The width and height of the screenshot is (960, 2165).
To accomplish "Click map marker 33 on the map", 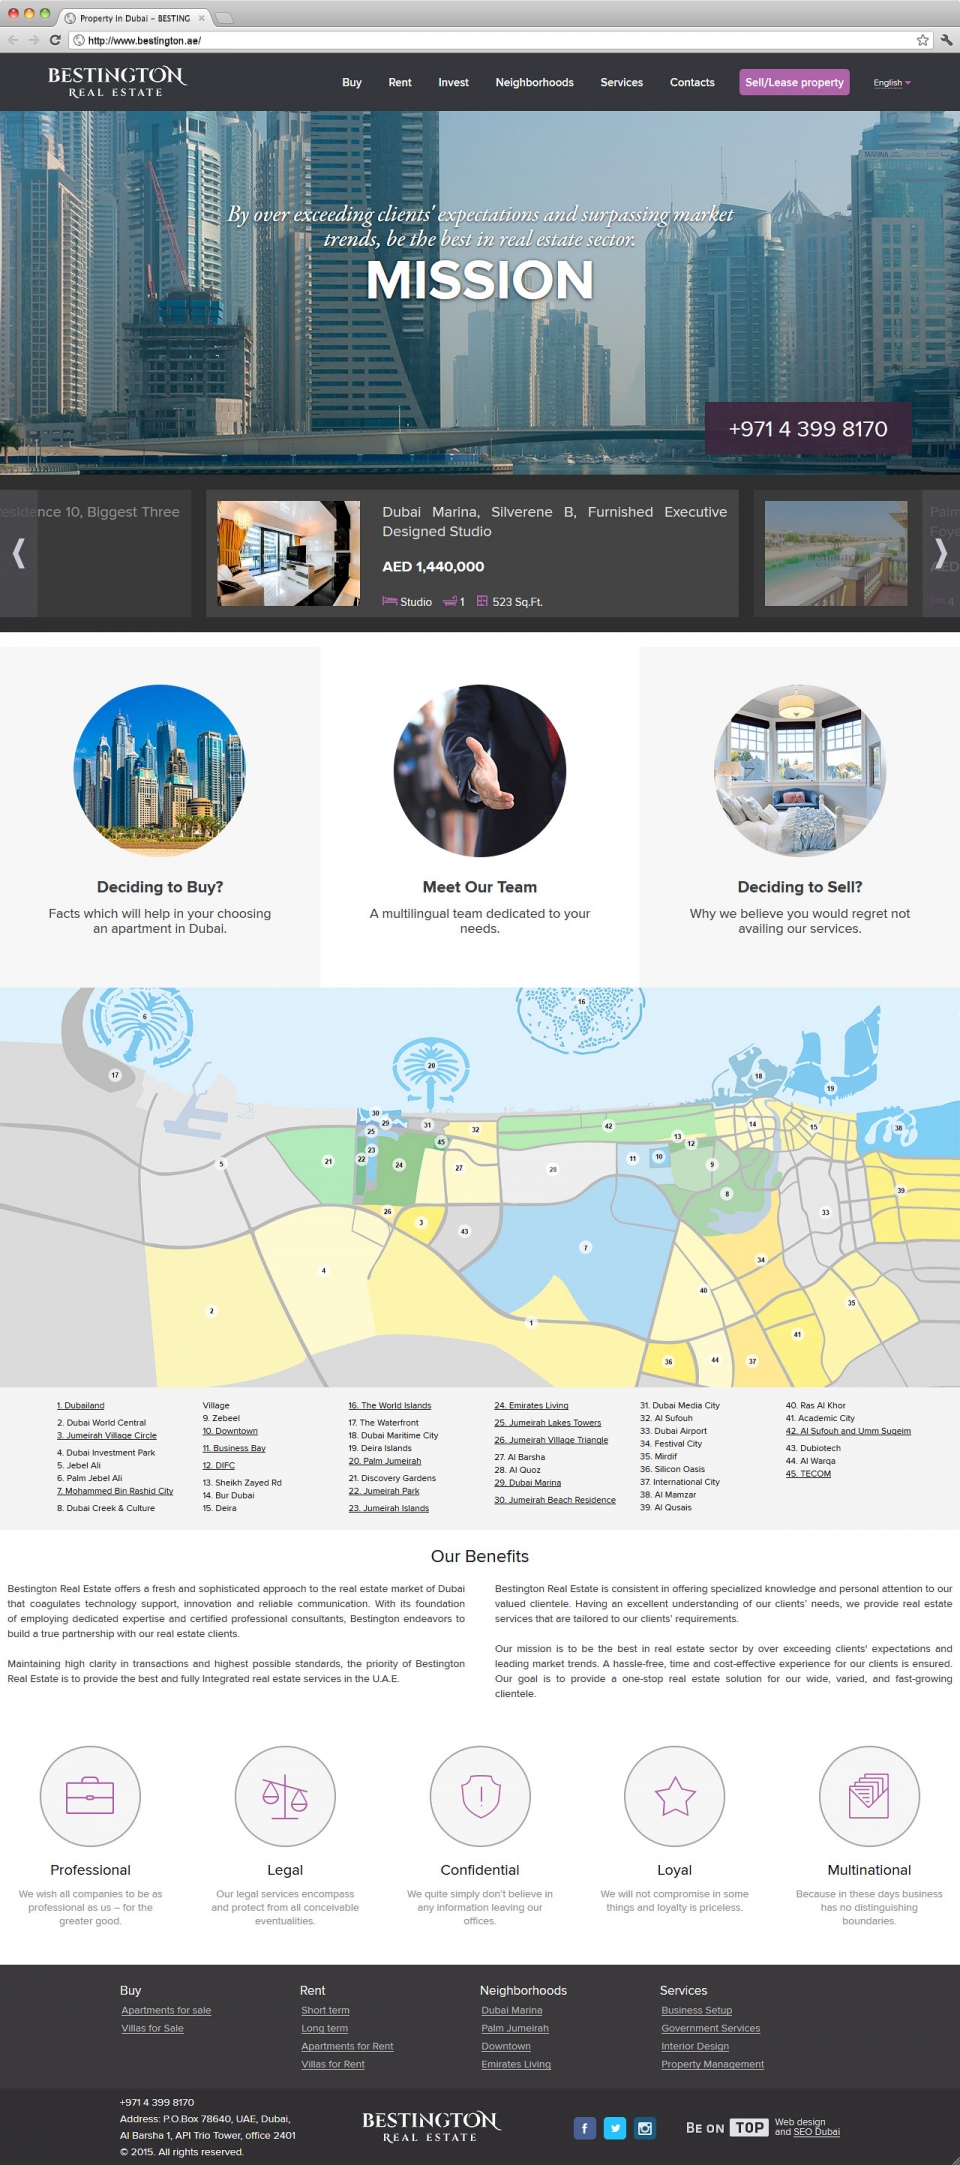I will click(x=825, y=1212).
